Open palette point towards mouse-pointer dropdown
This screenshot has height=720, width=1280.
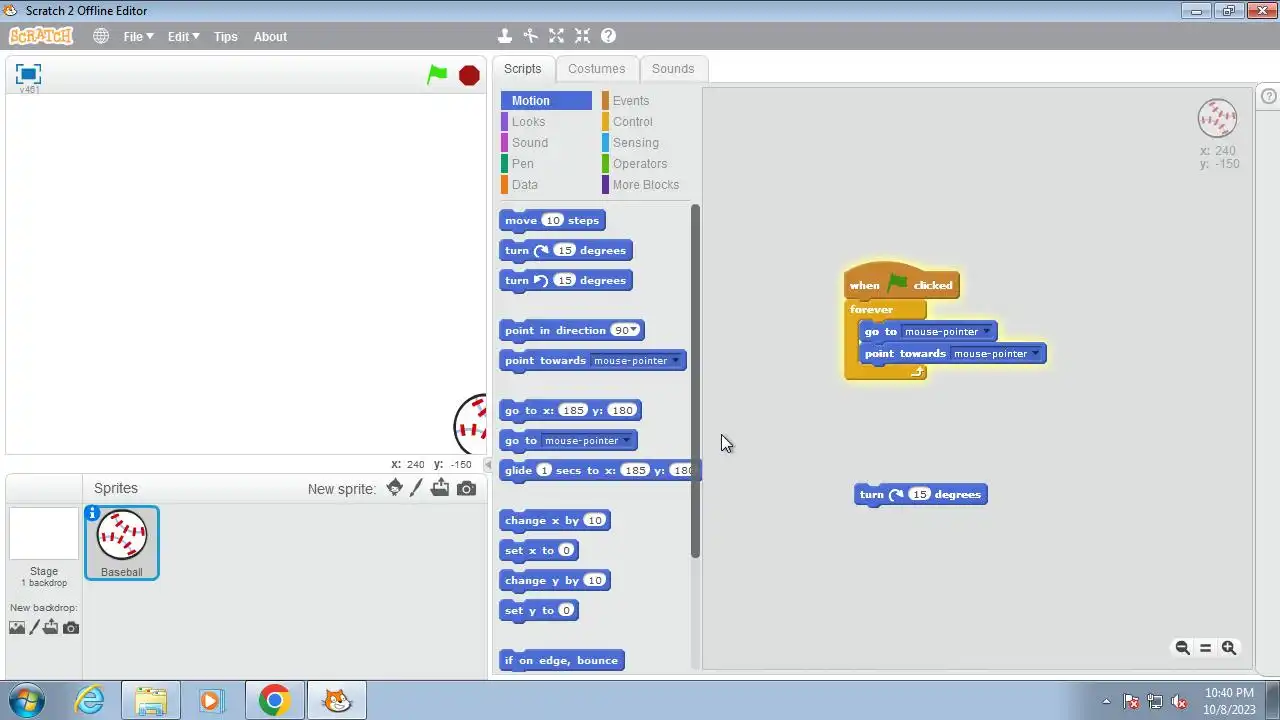(x=676, y=361)
